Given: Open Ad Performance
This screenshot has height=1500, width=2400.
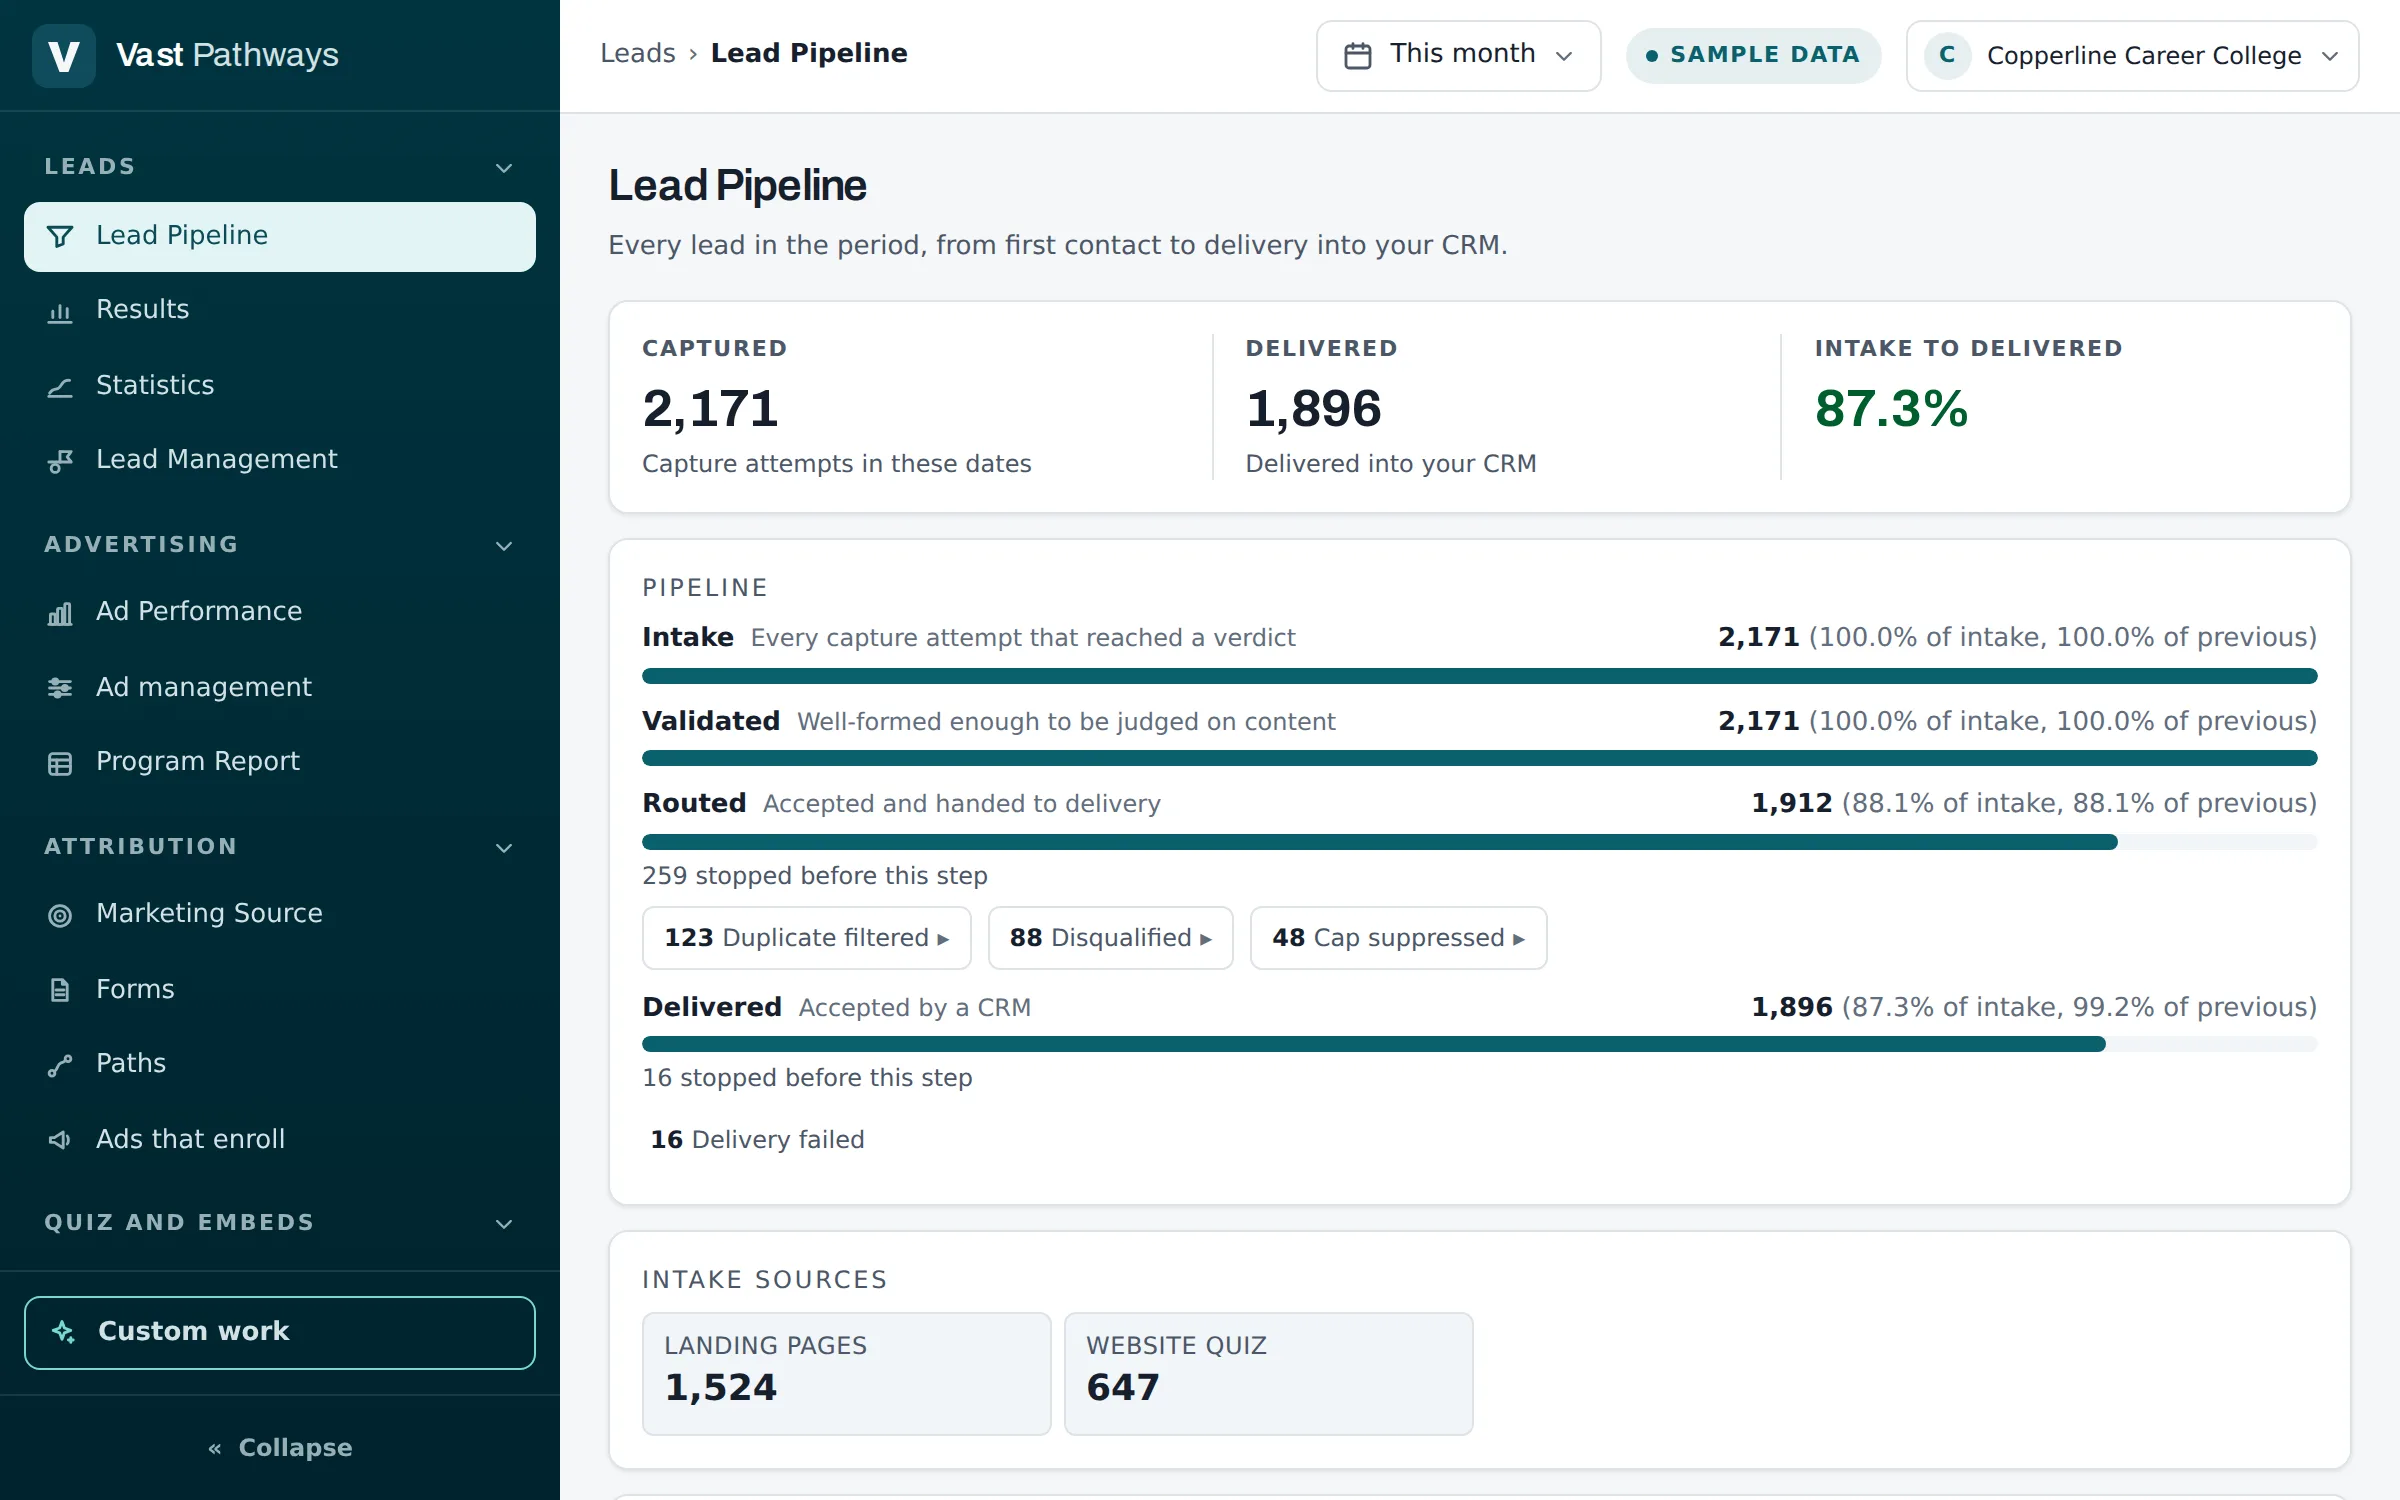Looking at the screenshot, I should pos(280,612).
